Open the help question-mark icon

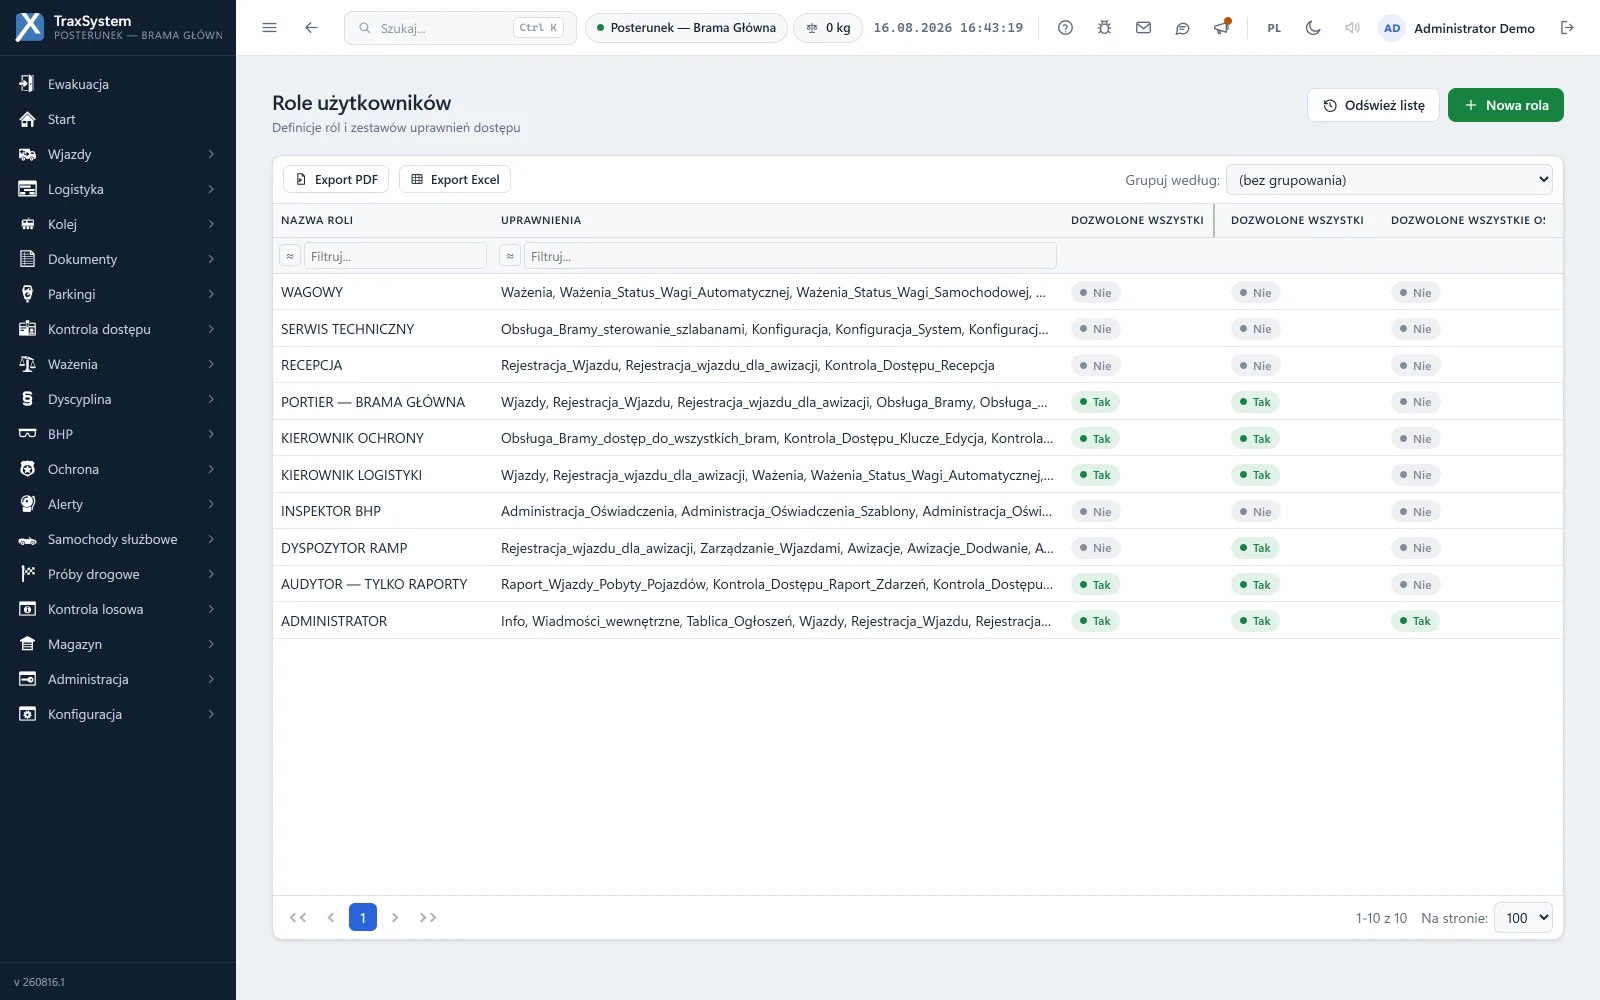(1065, 28)
